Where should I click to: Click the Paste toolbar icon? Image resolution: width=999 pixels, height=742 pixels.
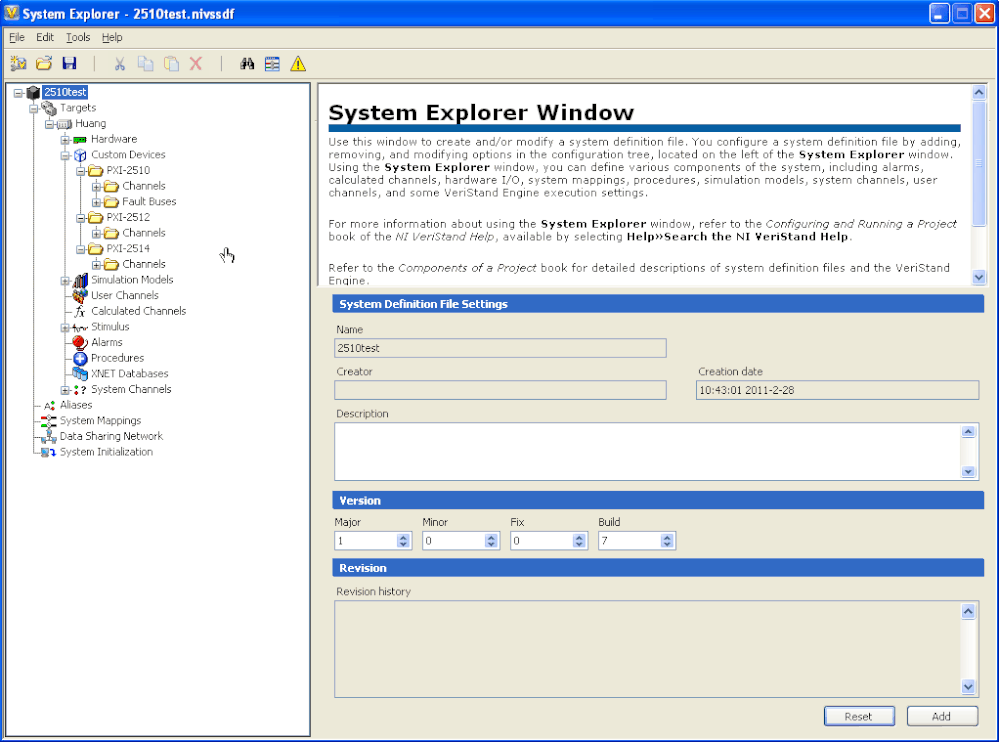click(x=171, y=63)
